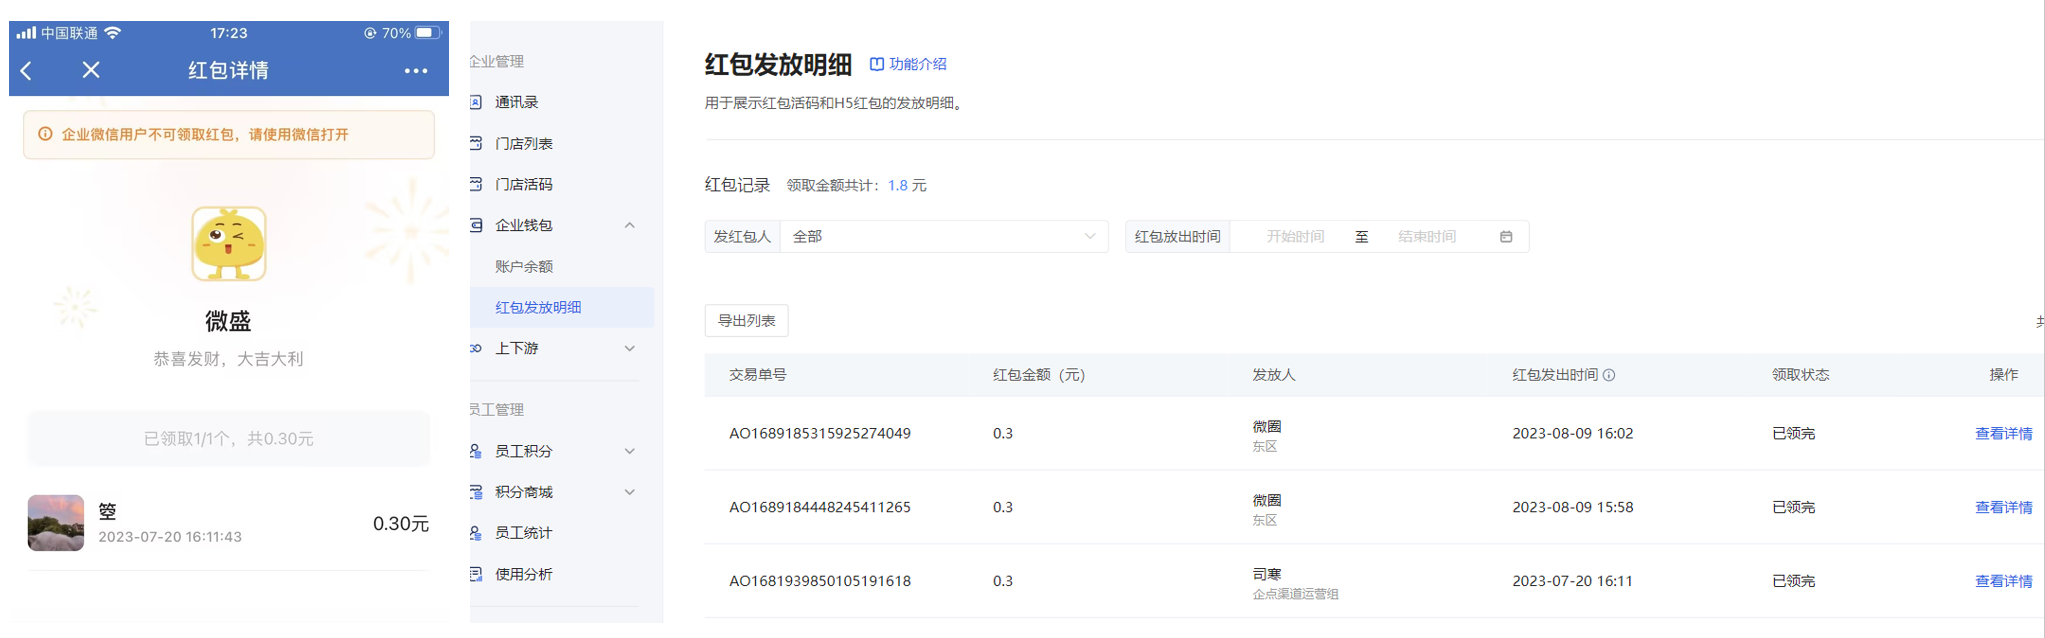Click transaction number AO1689185315925274049

(x=820, y=433)
